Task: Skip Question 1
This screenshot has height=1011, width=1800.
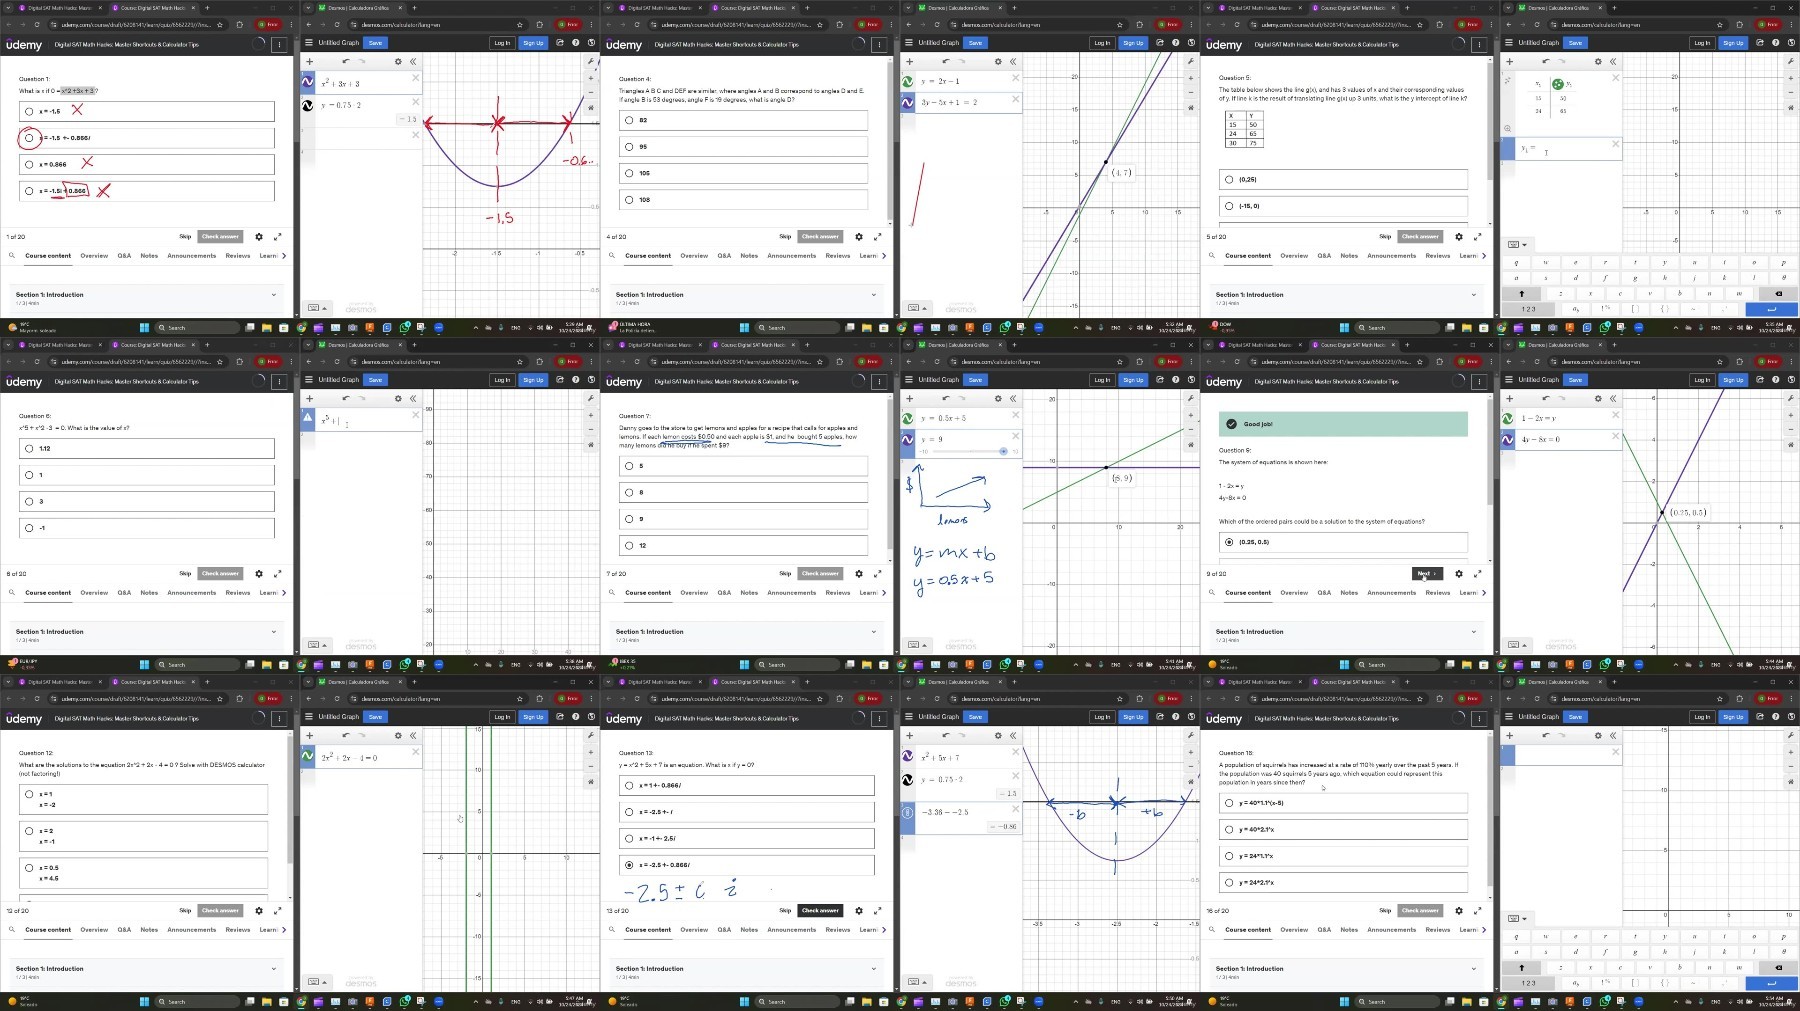Action: click(x=185, y=237)
